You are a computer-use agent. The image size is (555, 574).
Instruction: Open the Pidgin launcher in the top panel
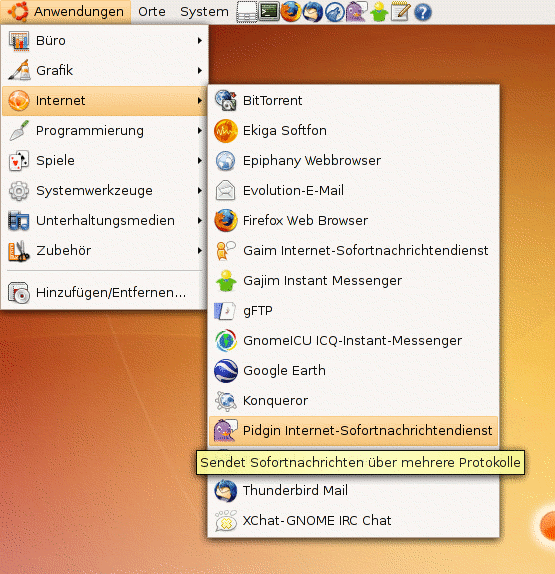pos(356,11)
